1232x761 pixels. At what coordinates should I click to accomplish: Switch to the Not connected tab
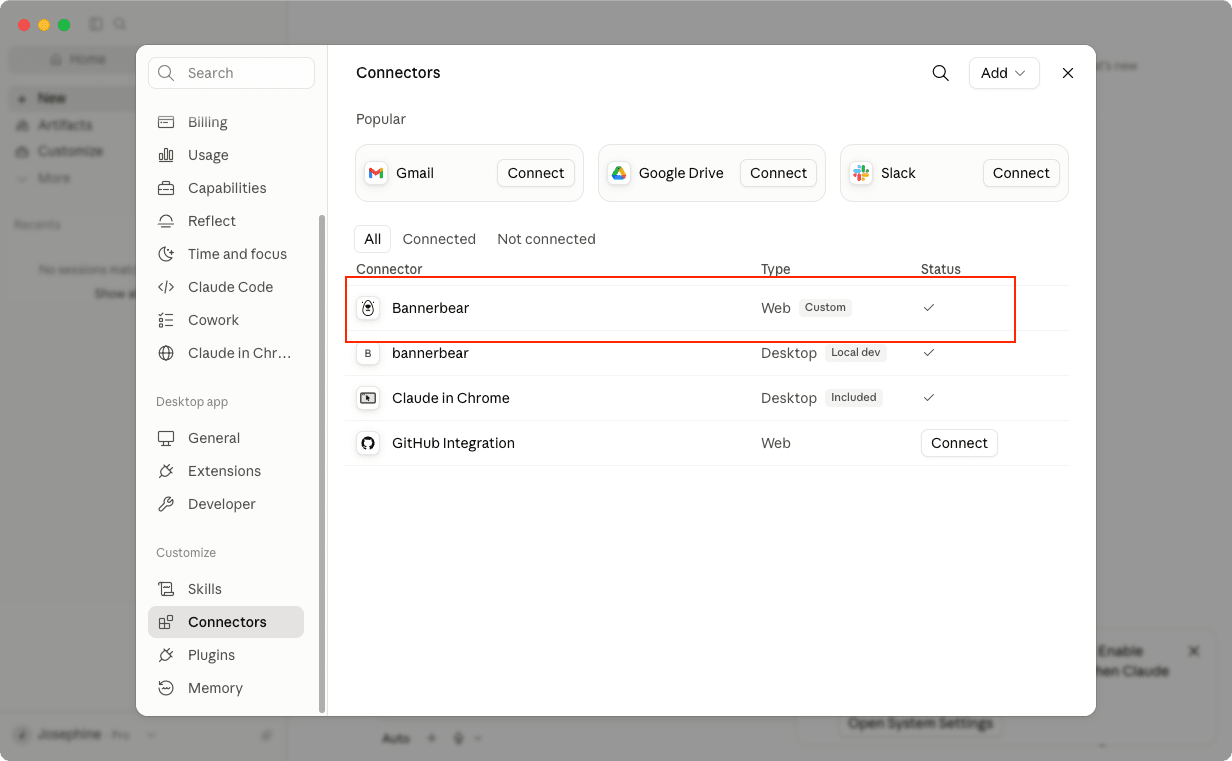[x=546, y=239]
